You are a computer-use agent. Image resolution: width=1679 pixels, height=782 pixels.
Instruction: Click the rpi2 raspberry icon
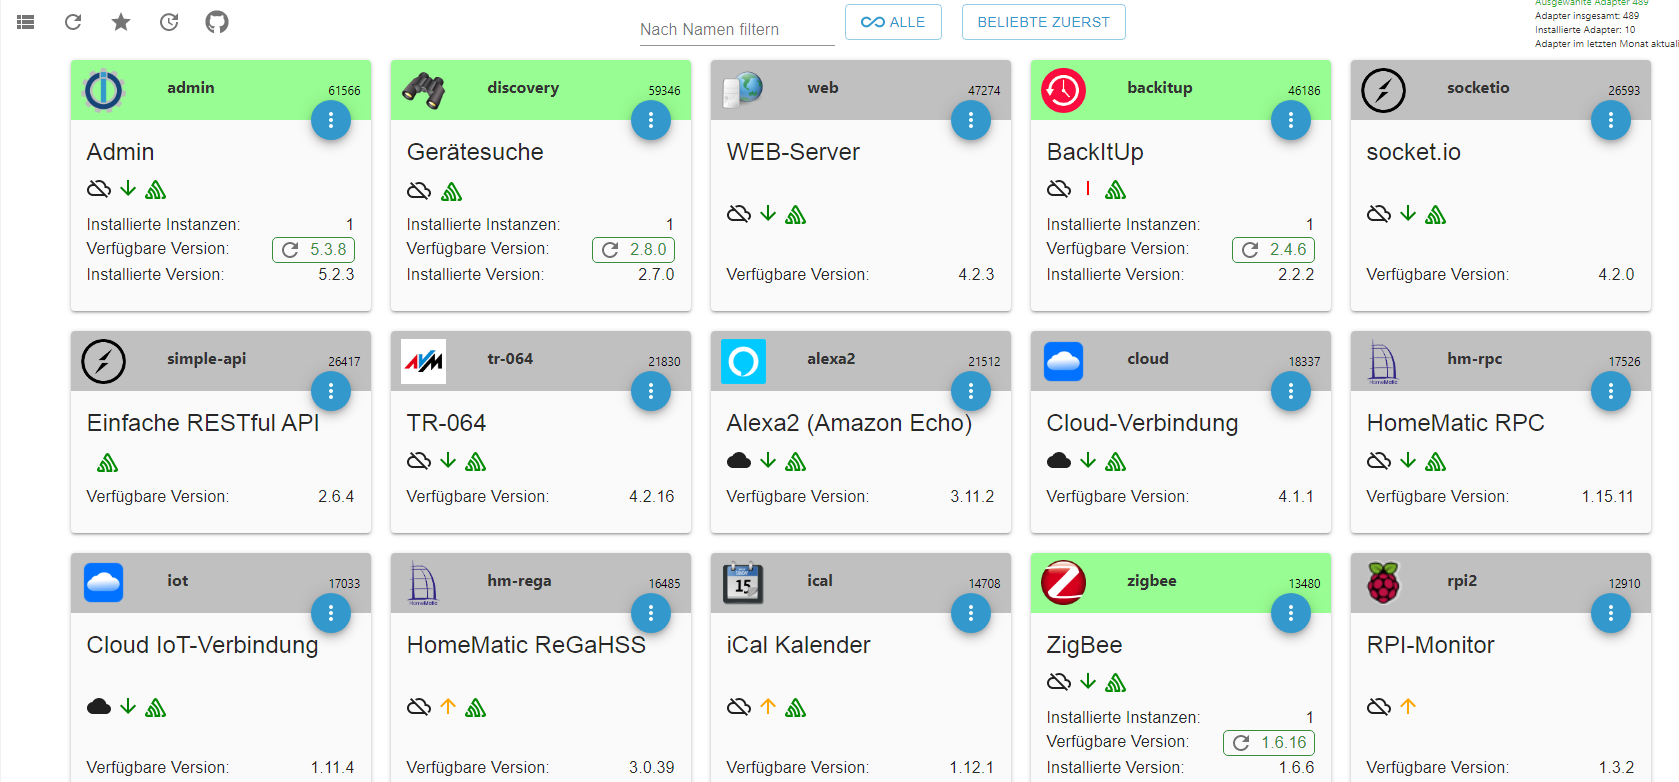1383,583
